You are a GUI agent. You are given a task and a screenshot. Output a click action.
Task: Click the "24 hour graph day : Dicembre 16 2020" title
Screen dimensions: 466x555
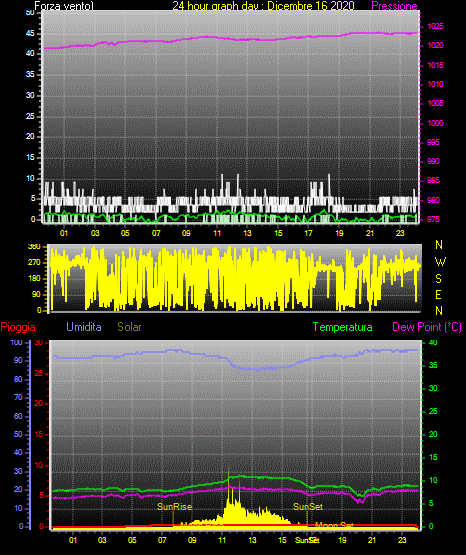pyautogui.click(x=263, y=6)
